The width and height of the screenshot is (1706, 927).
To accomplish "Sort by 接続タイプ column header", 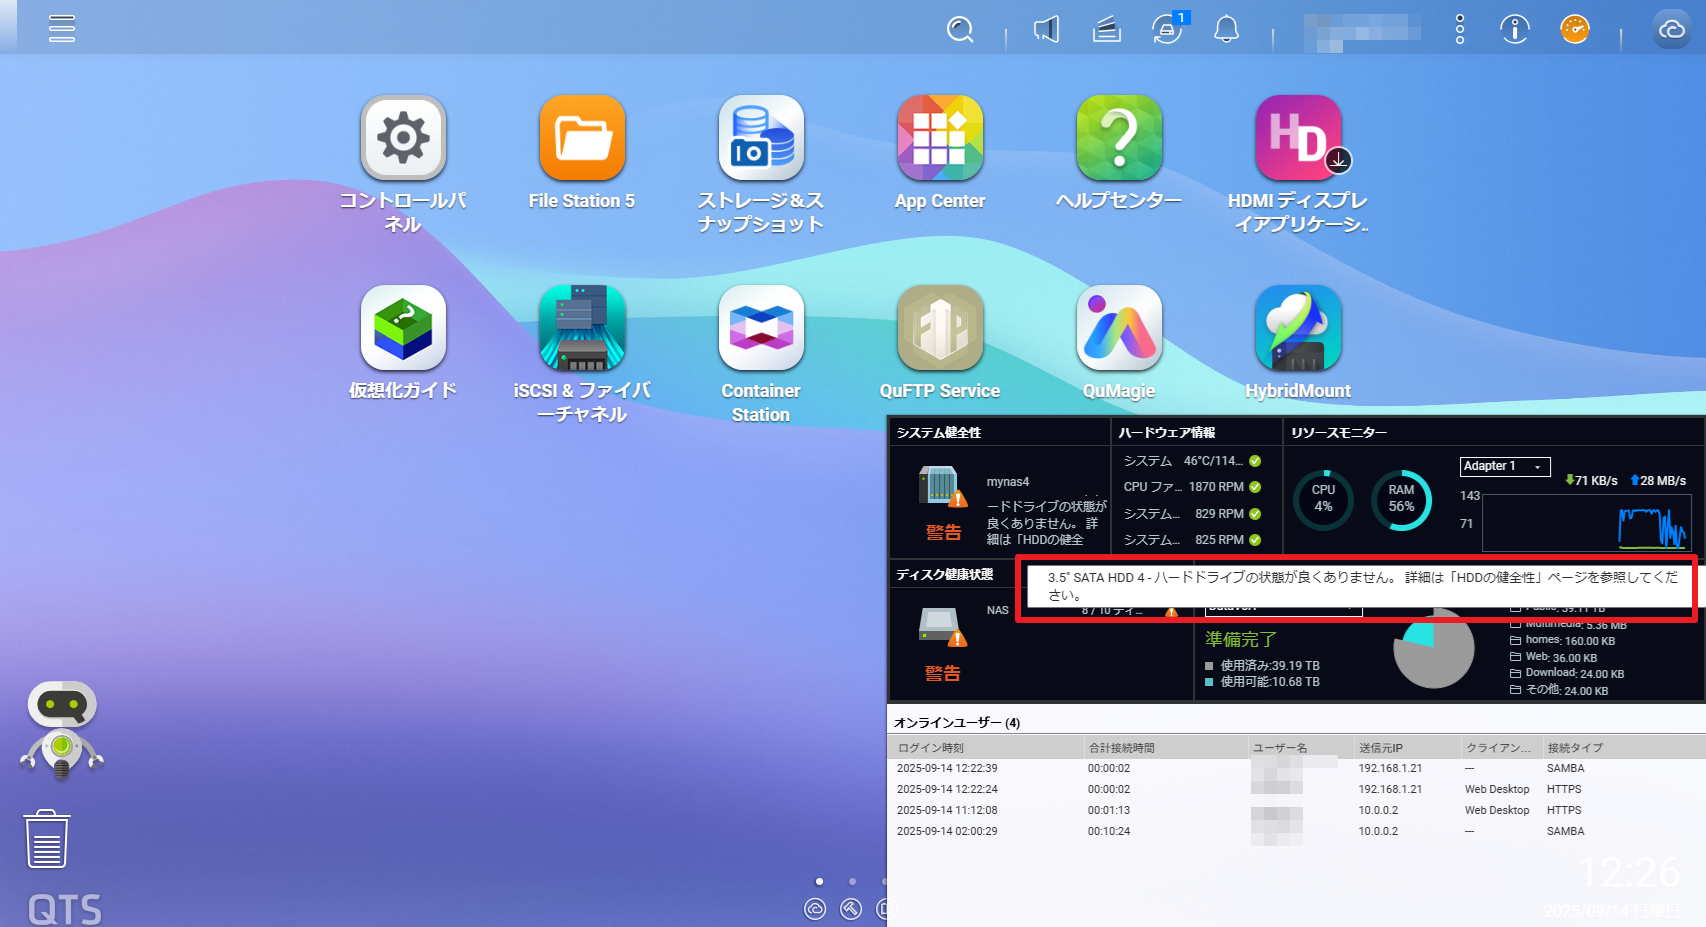I will coord(1622,748).
